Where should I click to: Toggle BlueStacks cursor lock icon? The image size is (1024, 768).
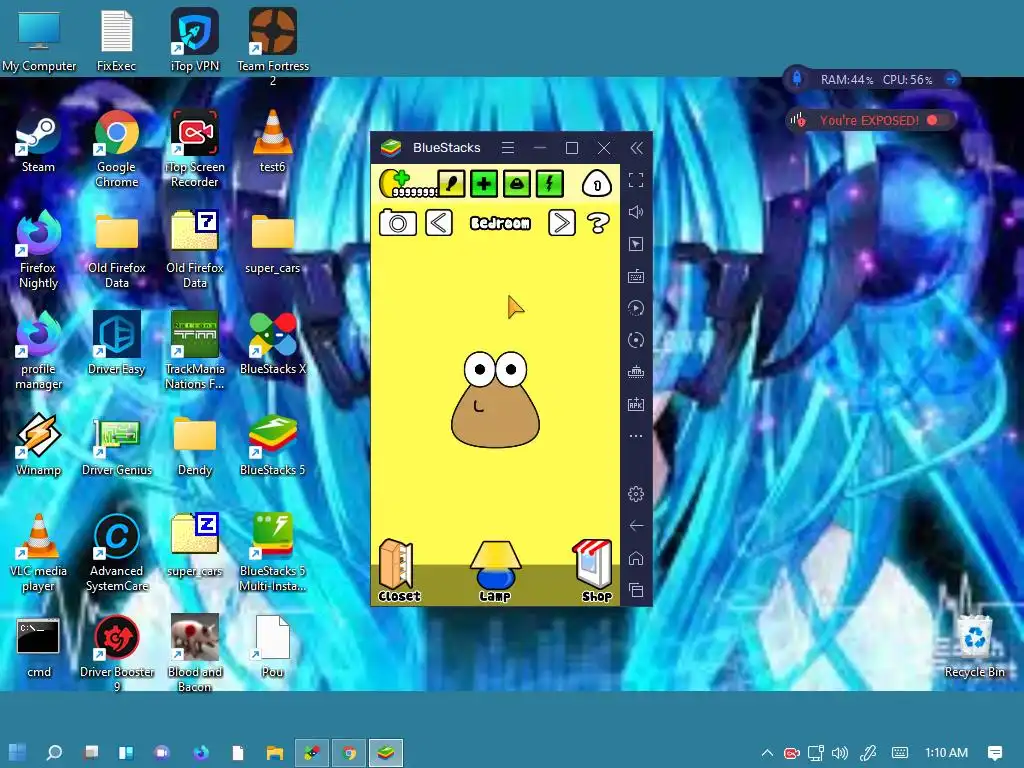tap(635, 244)
